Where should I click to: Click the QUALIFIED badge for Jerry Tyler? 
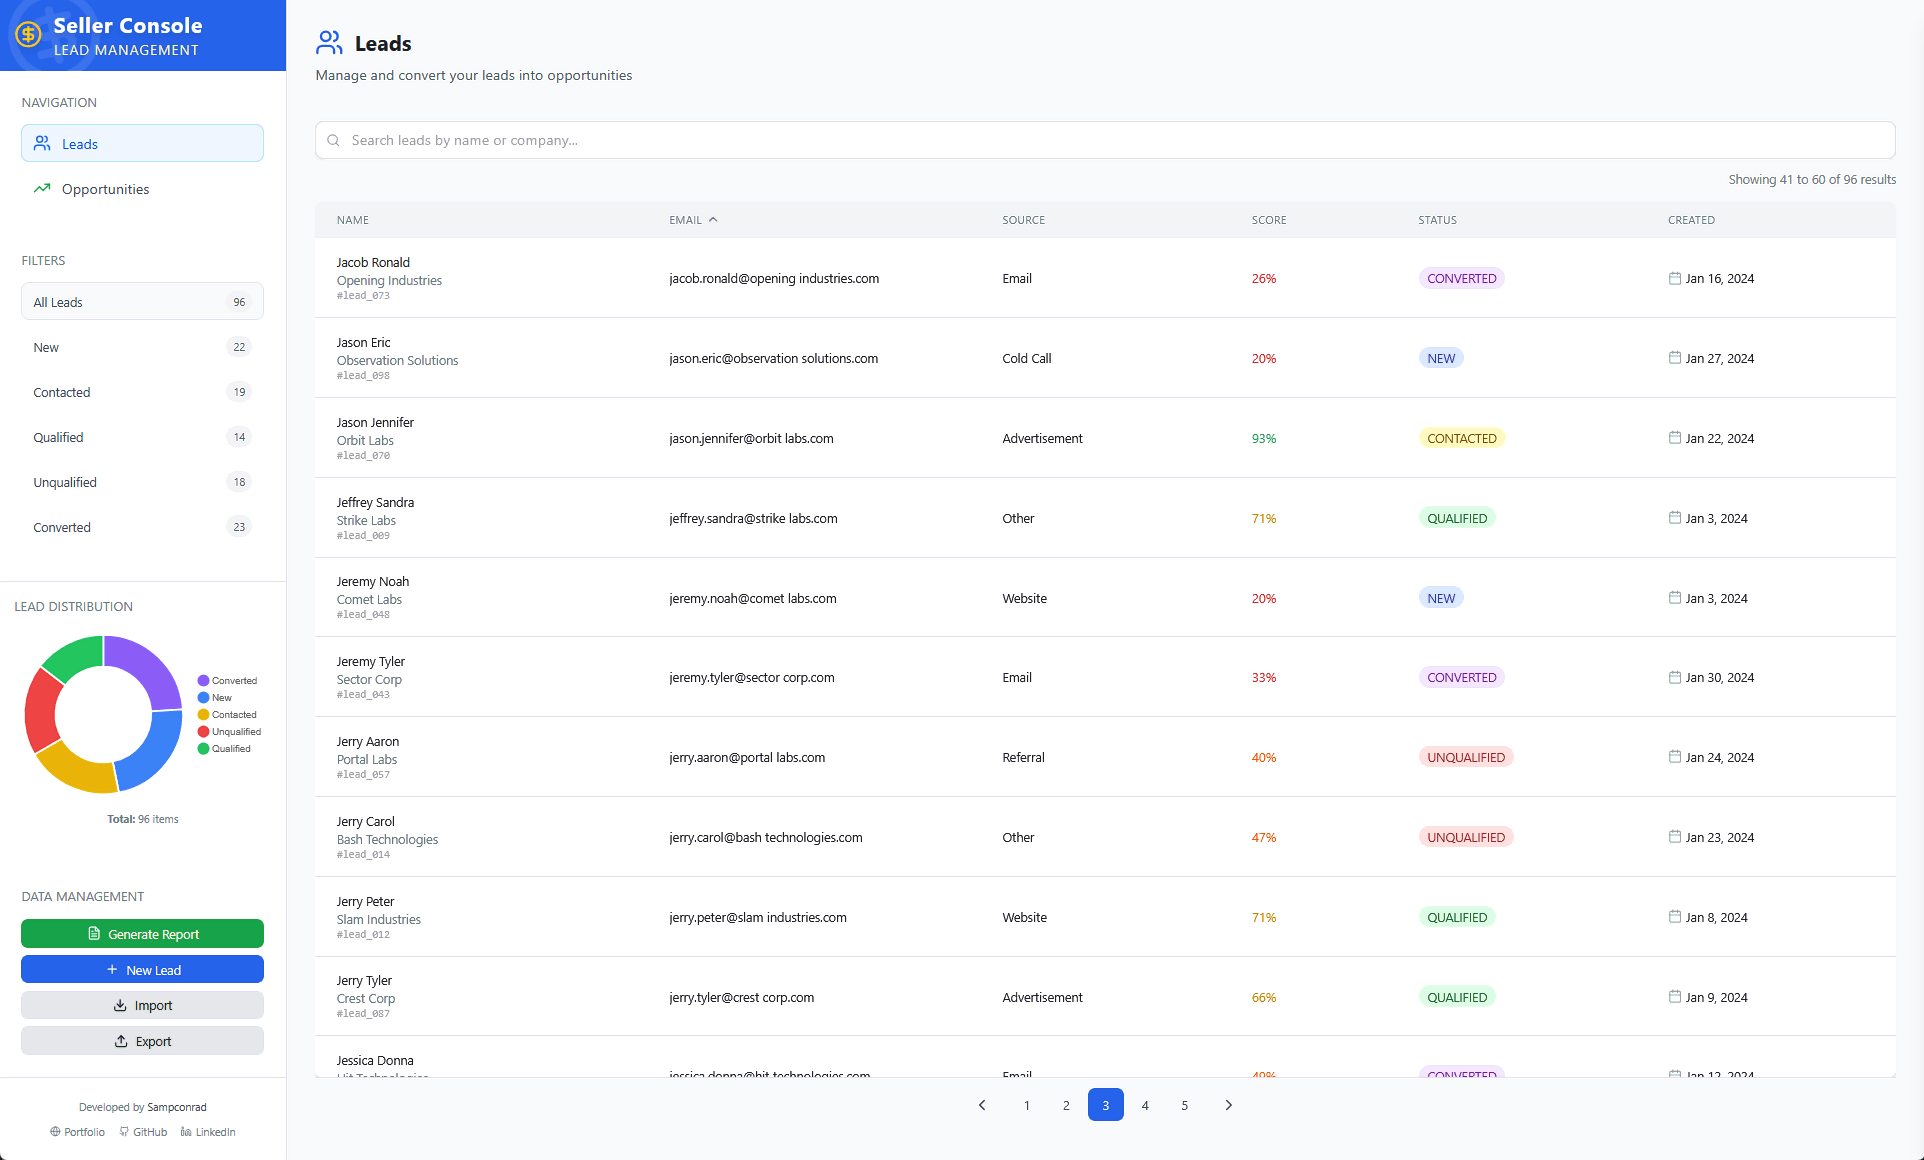point(1457,997)
